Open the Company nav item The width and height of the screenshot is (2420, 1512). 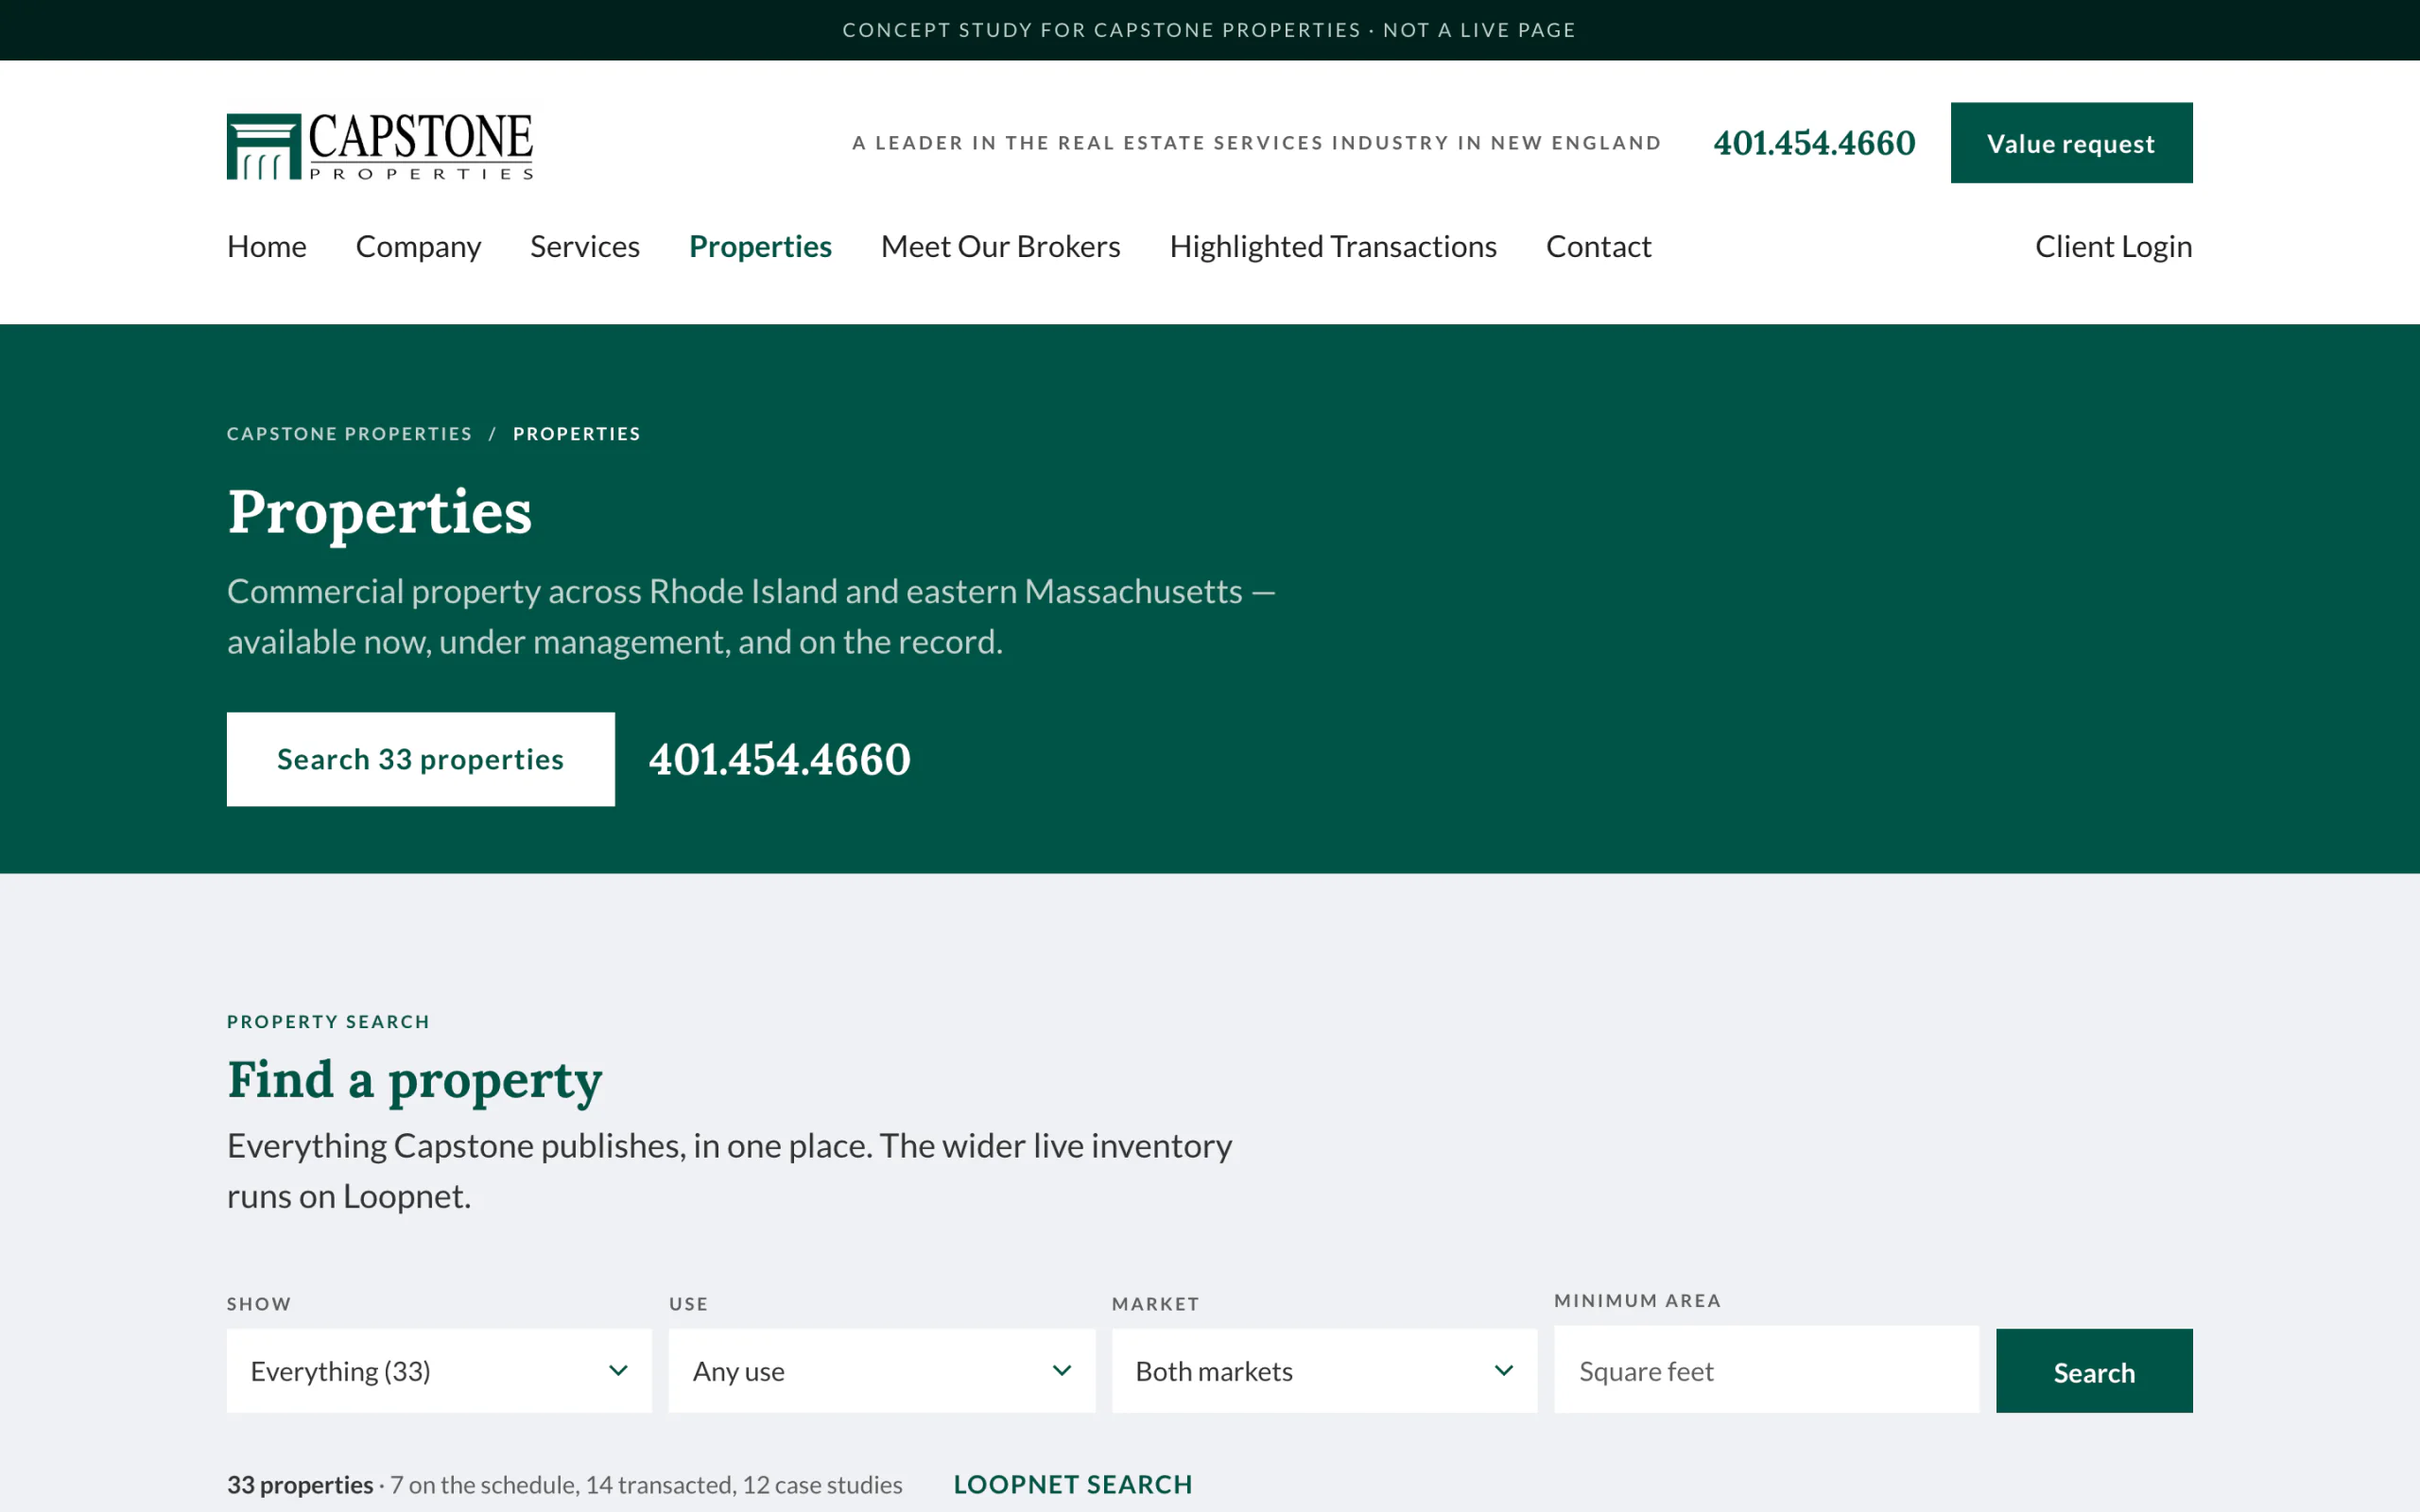pyautogui.click(x=418, y=246)
